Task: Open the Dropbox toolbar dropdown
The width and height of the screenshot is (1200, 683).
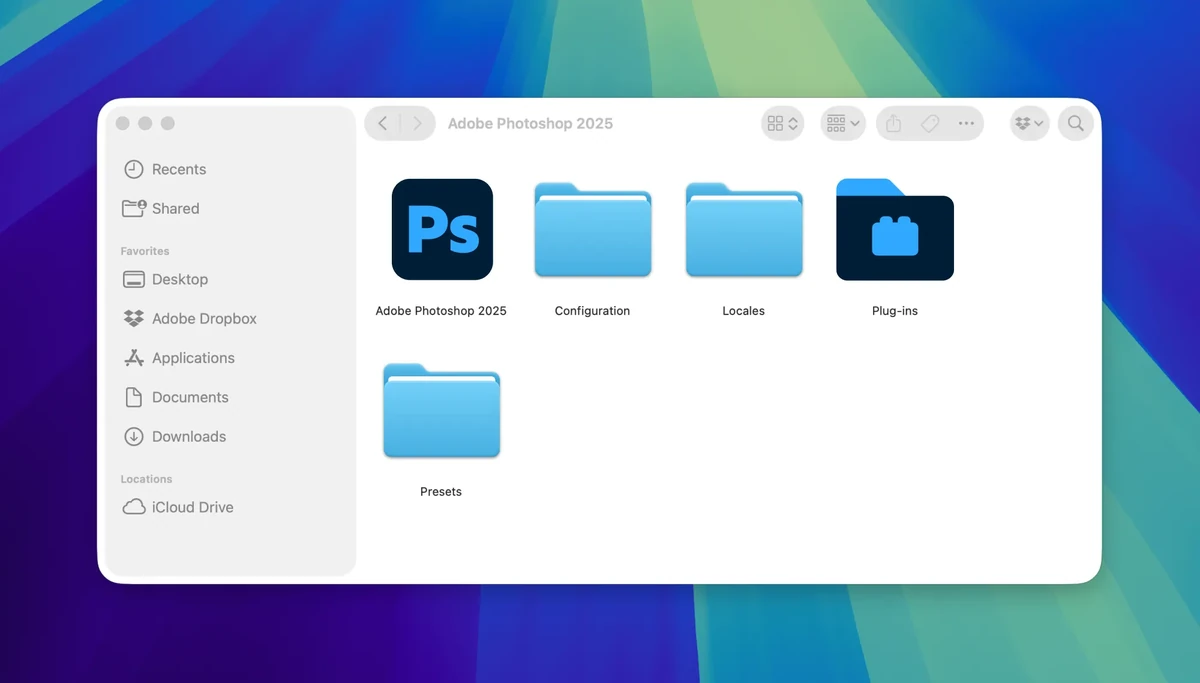Action: (x=1029, y=123)
